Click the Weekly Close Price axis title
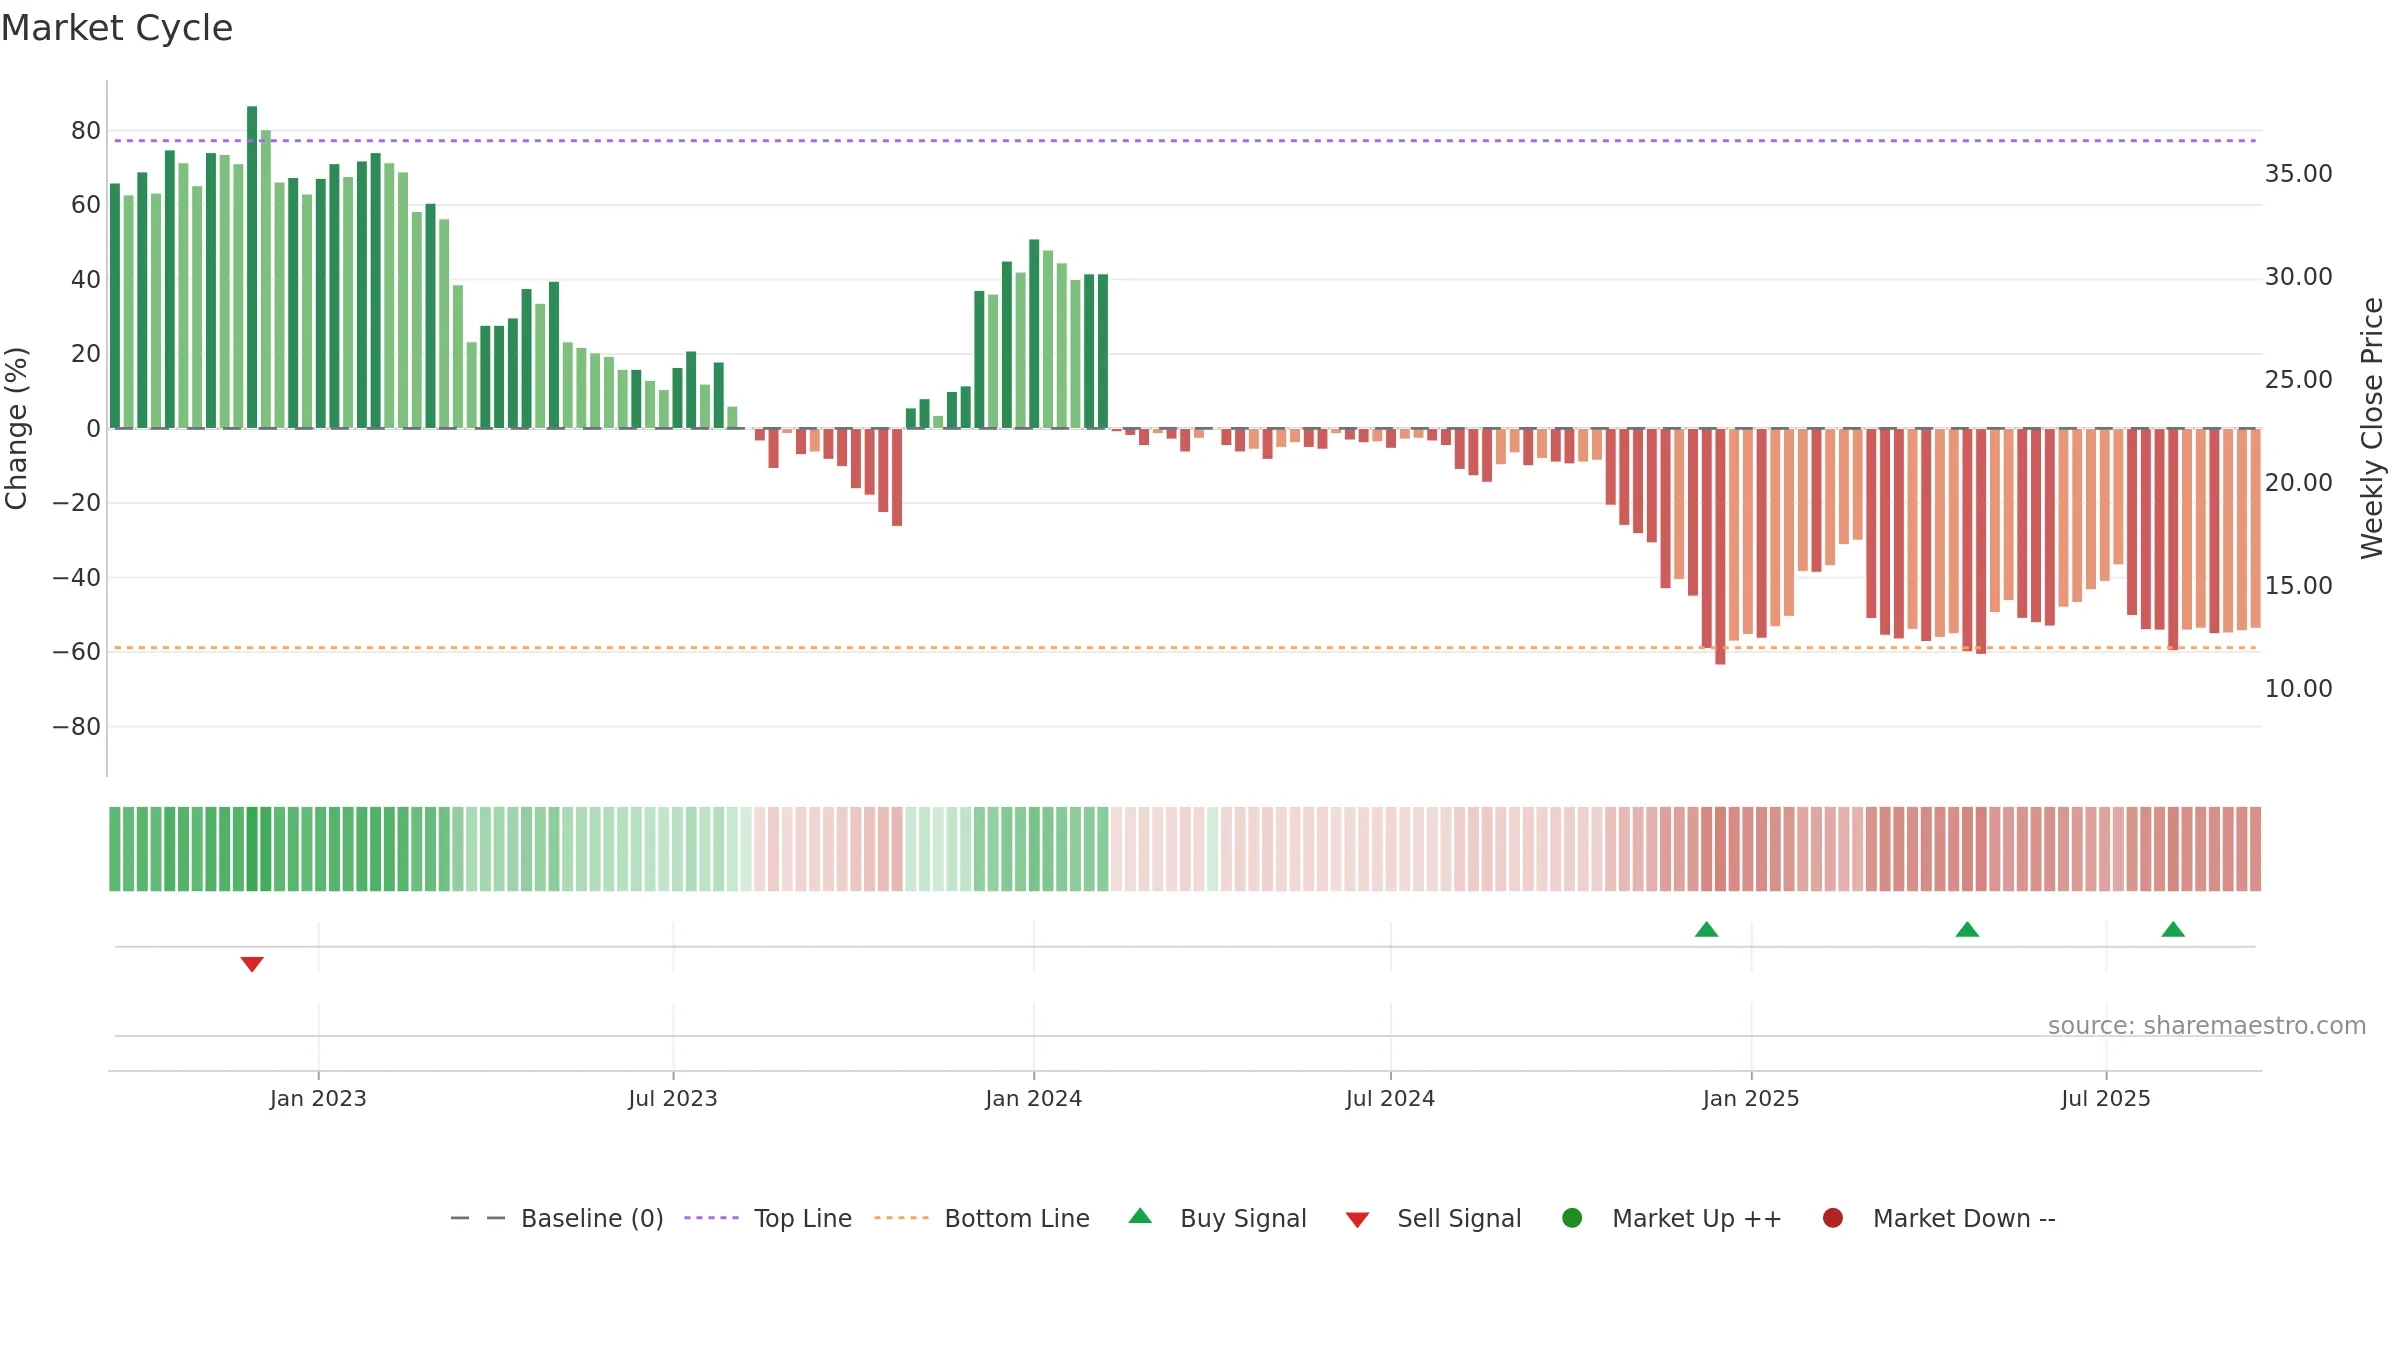 2372,428
